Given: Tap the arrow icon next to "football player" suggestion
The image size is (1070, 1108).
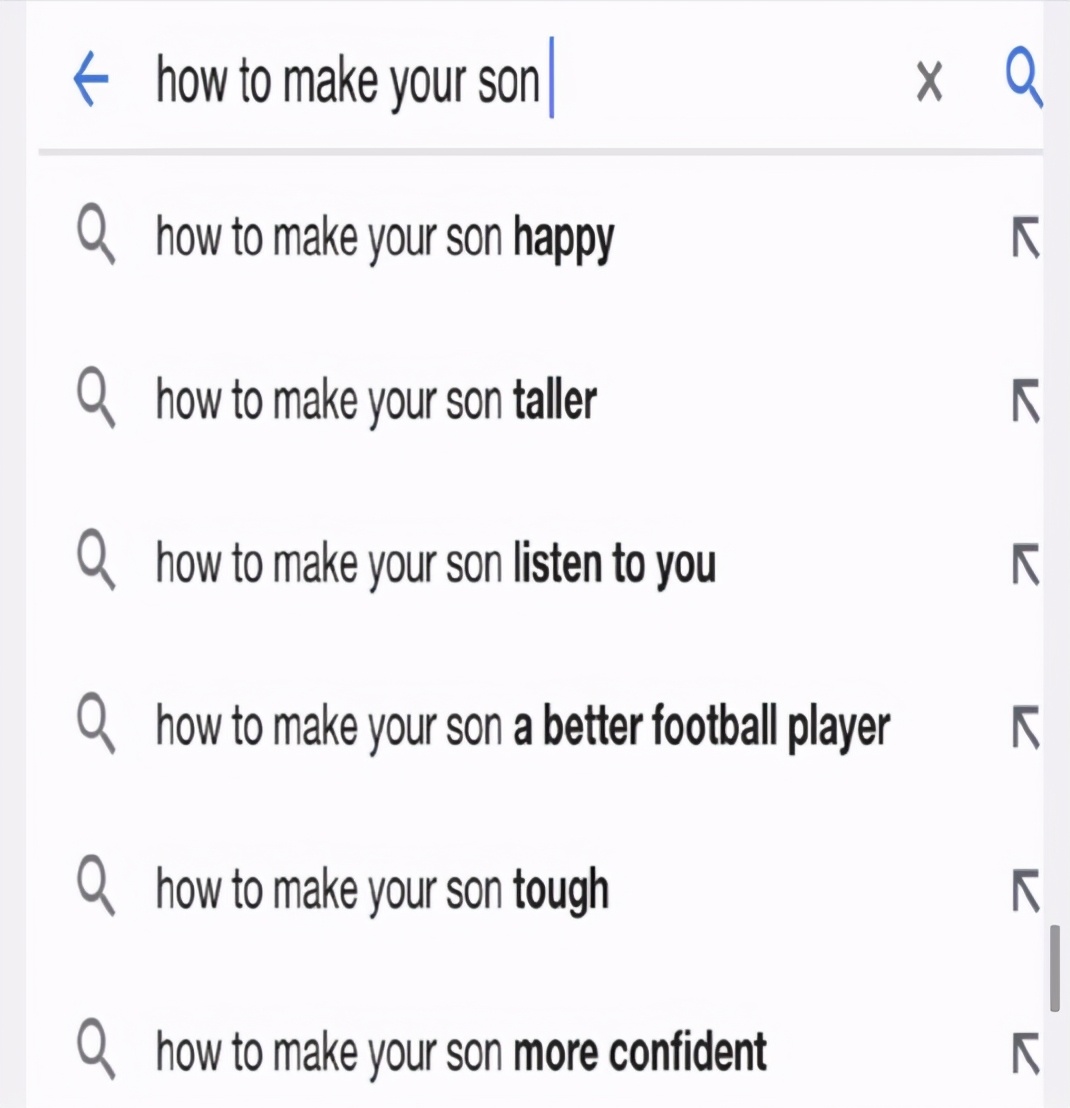Looking at the screenshot, I should pyautogui.click(x=1025, y=727).
